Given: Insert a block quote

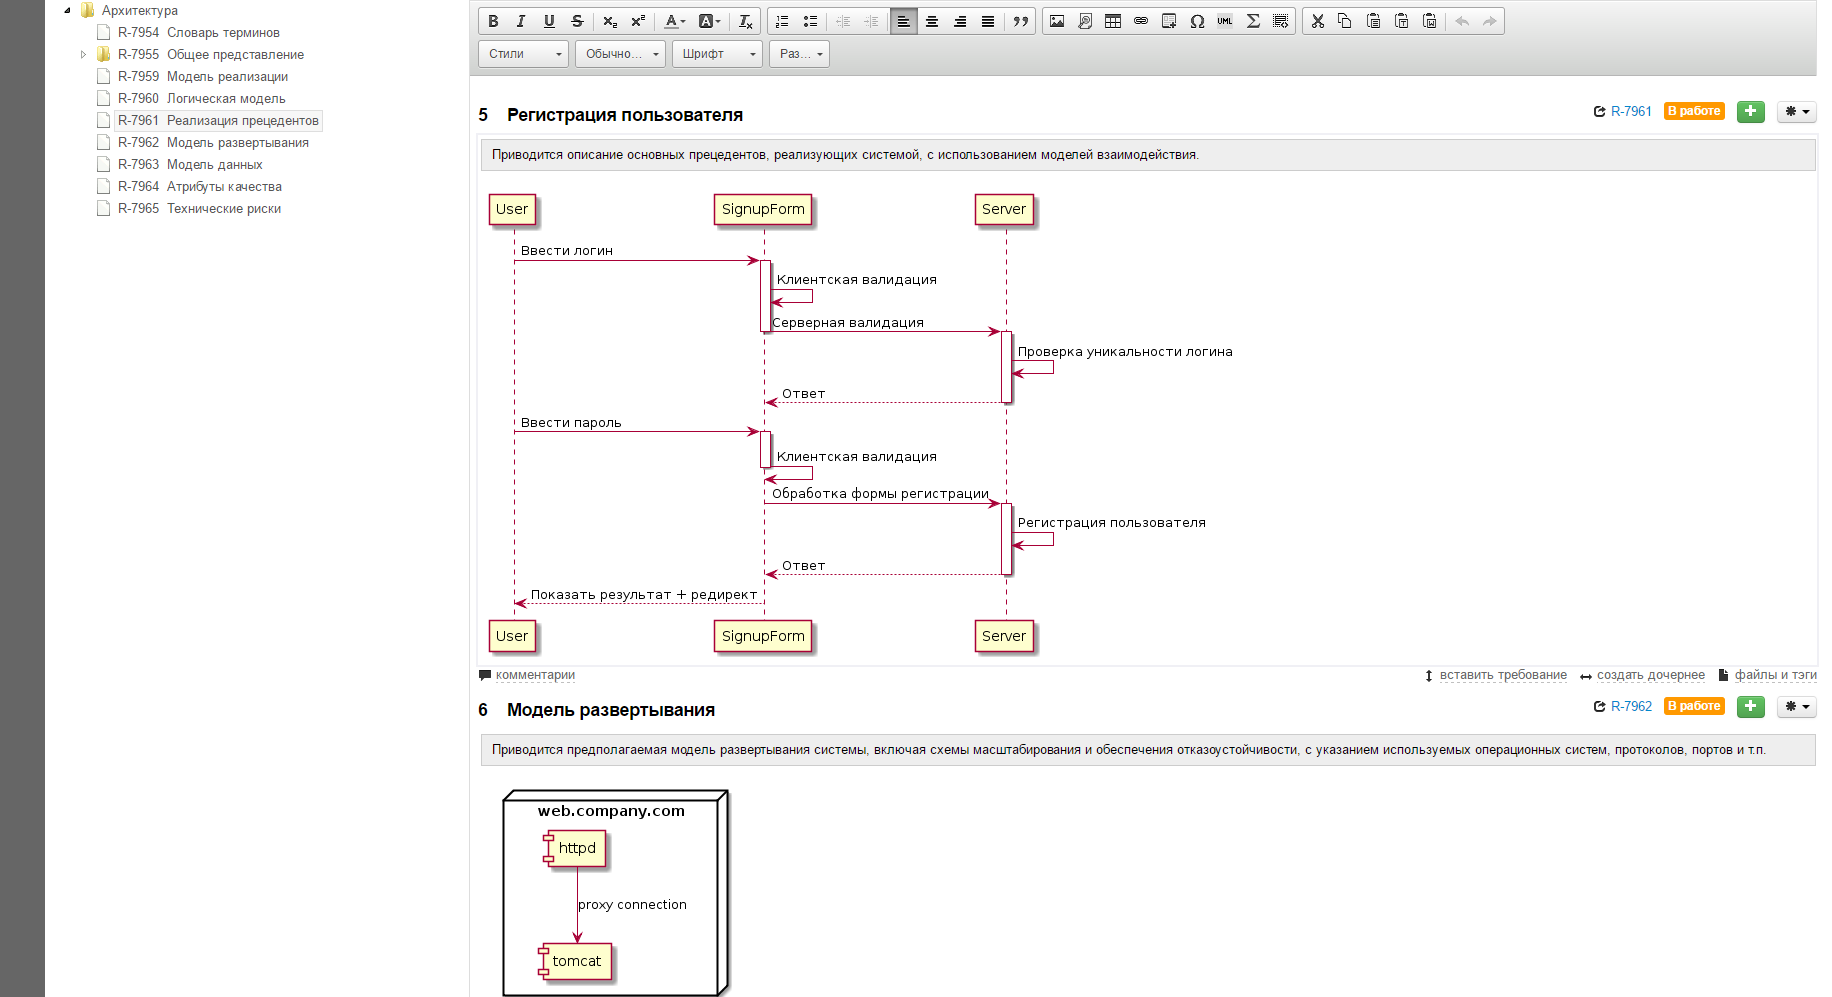Looking at the screenshot, I should pyautogui.click(x=1020, y=21).
